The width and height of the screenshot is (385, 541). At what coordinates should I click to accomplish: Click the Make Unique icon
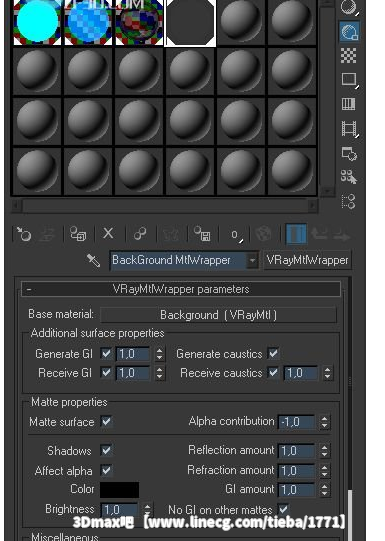point(171,235)
